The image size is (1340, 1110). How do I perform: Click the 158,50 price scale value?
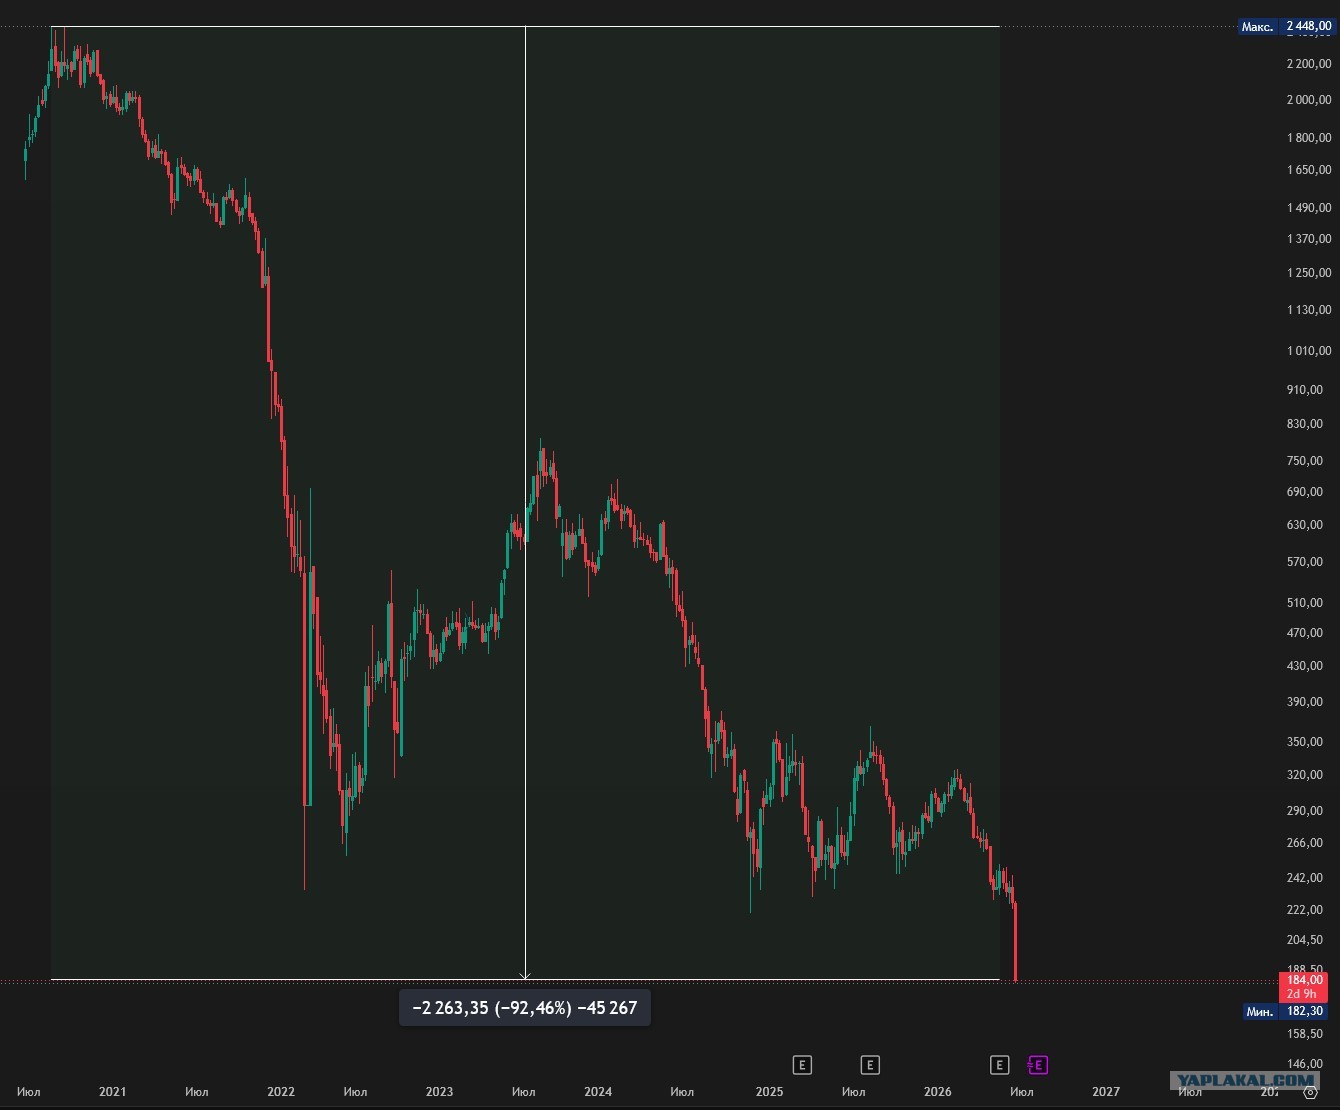[x=1305, y=1036]
